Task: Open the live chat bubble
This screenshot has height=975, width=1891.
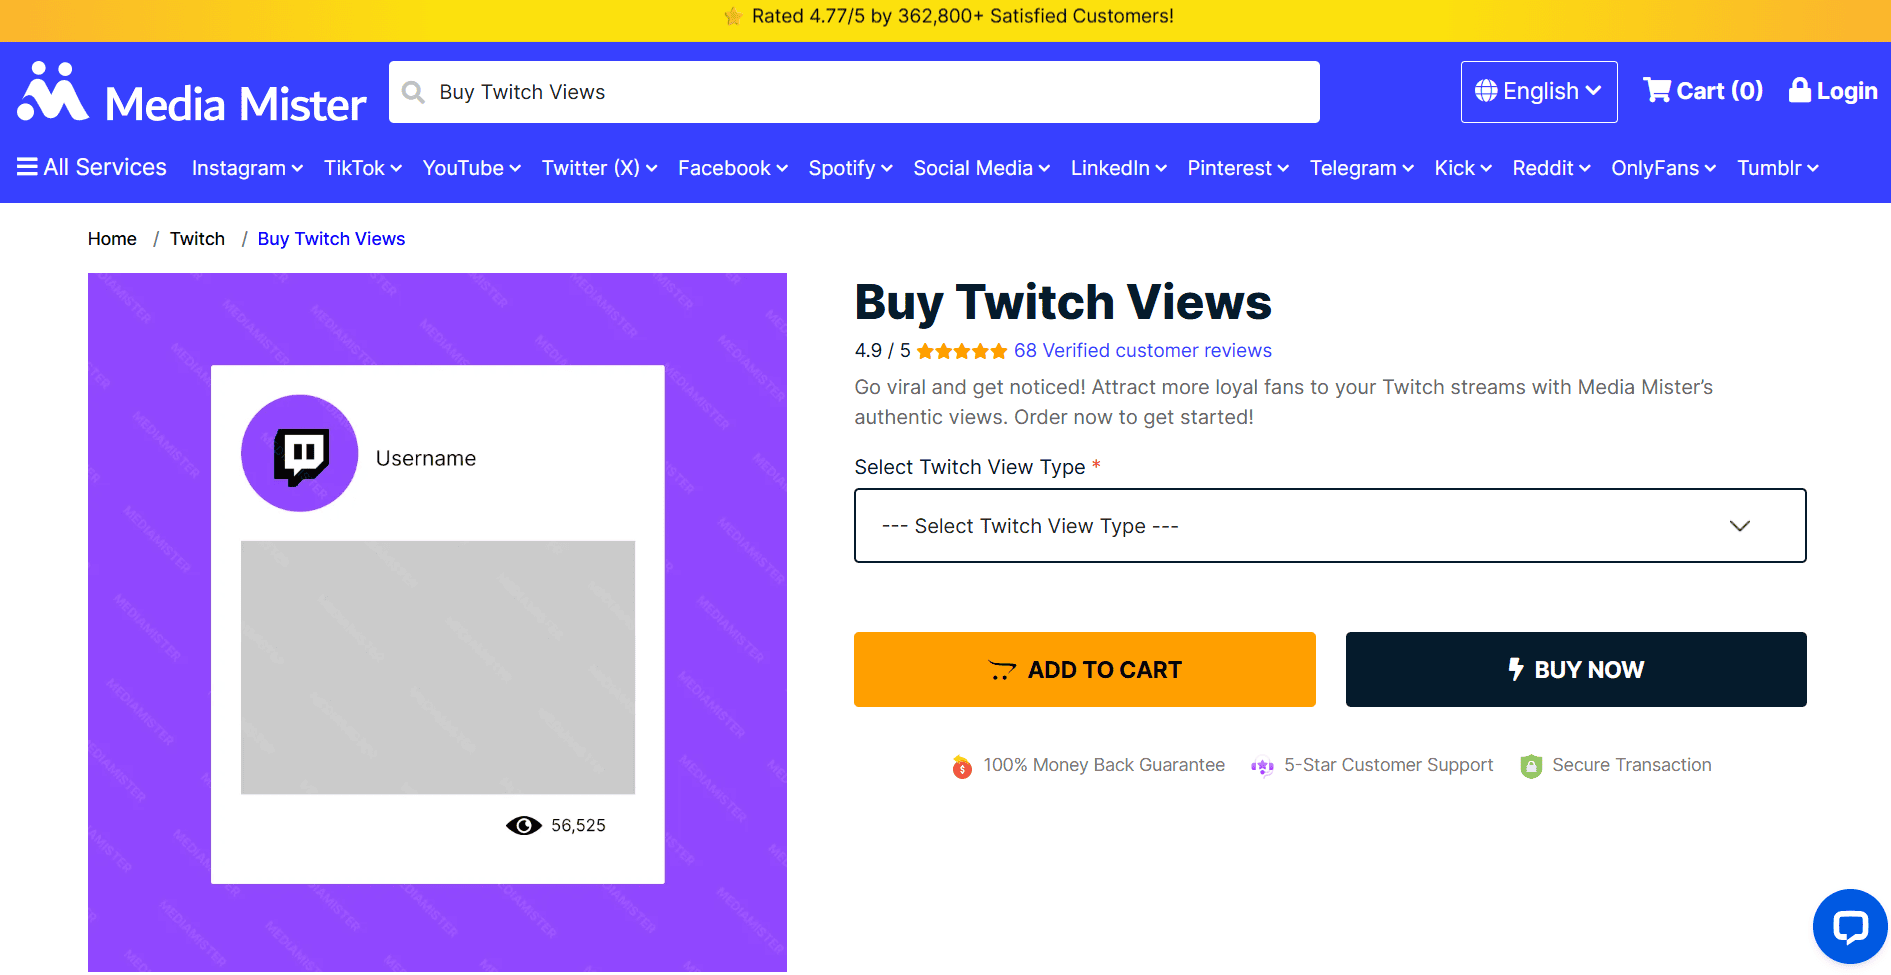Action: pos(1850,927)
